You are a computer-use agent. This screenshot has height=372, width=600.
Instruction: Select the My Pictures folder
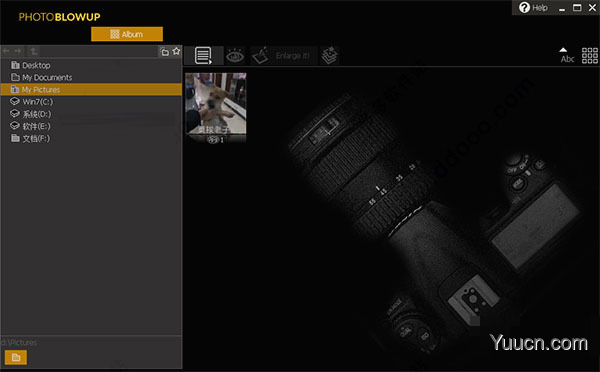(x=91, y=90)
